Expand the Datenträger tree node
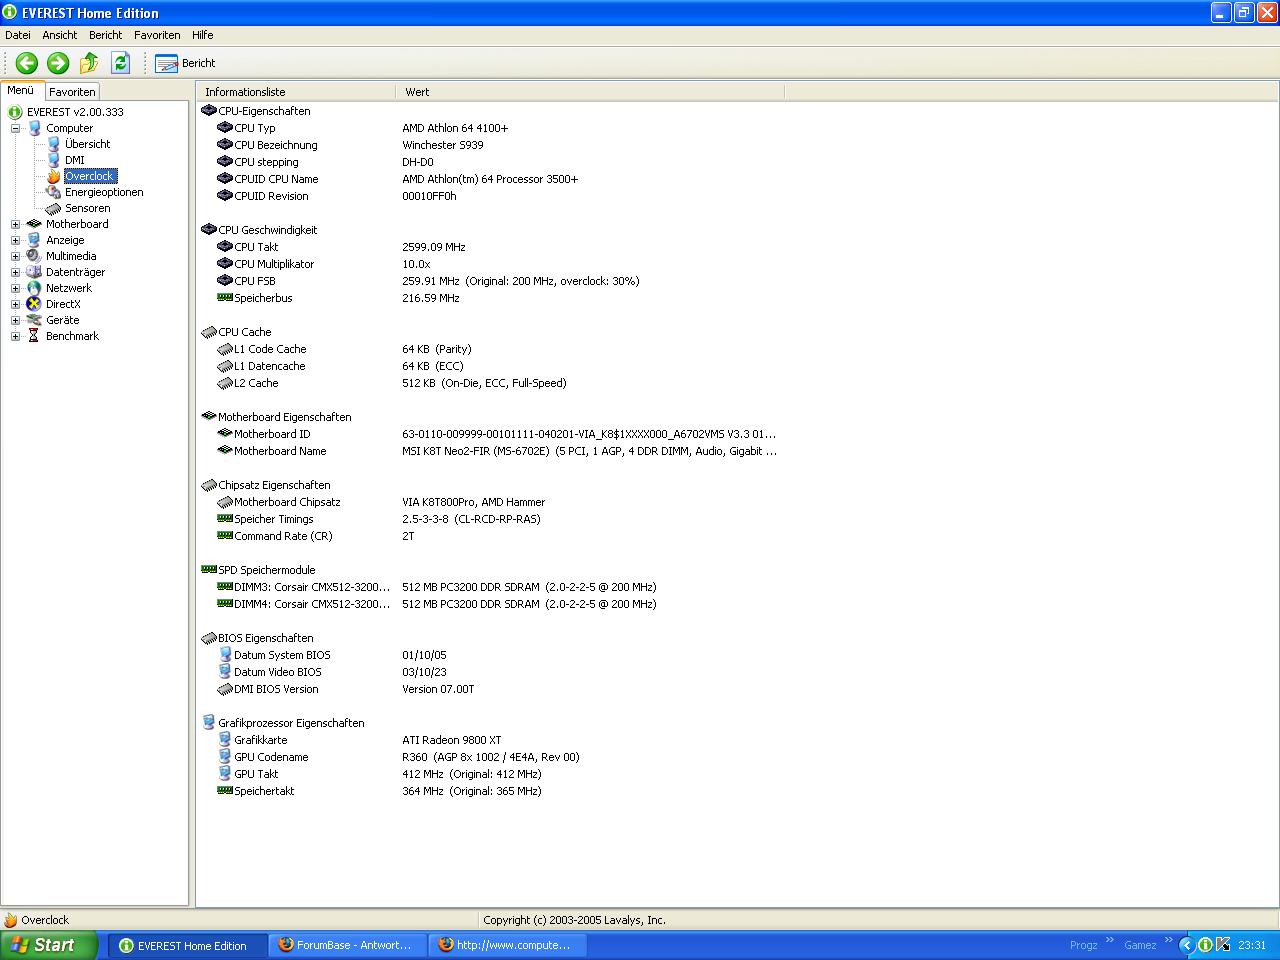The height and width of the screenshot is (960, 1280). (15, 272)
